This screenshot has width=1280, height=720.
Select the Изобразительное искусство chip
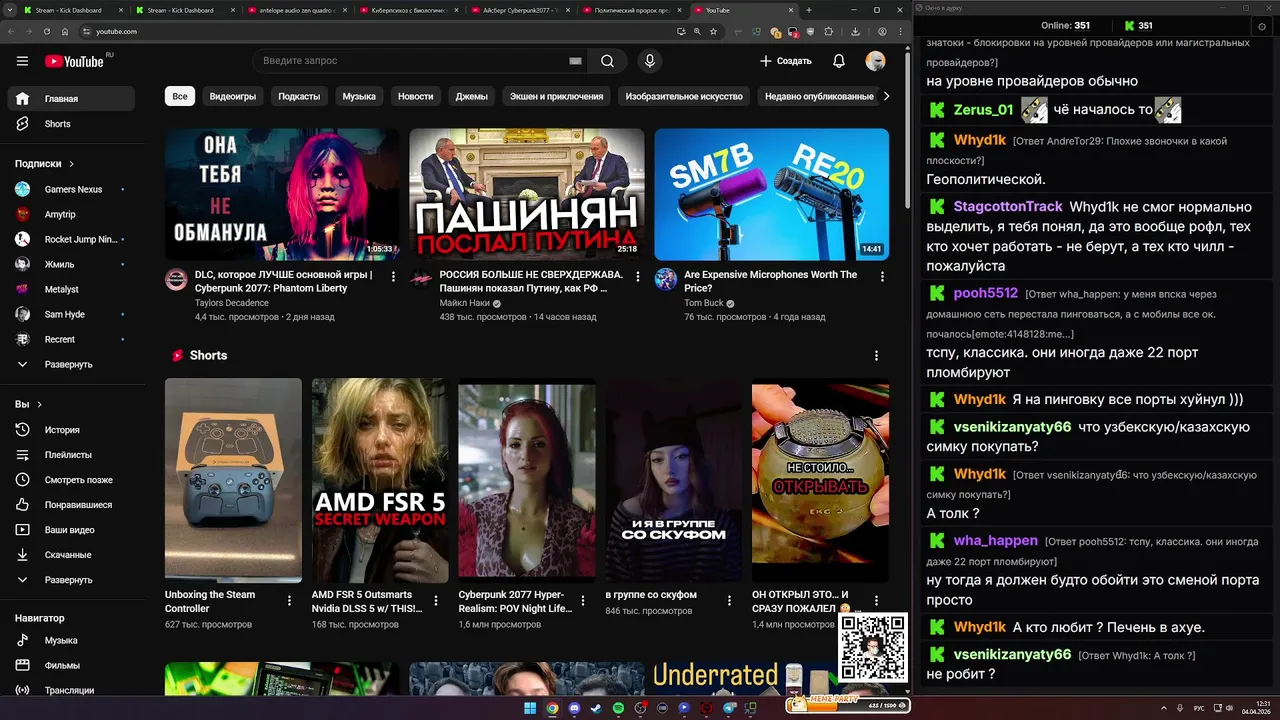pyautogui.click(x=684, y=96)
